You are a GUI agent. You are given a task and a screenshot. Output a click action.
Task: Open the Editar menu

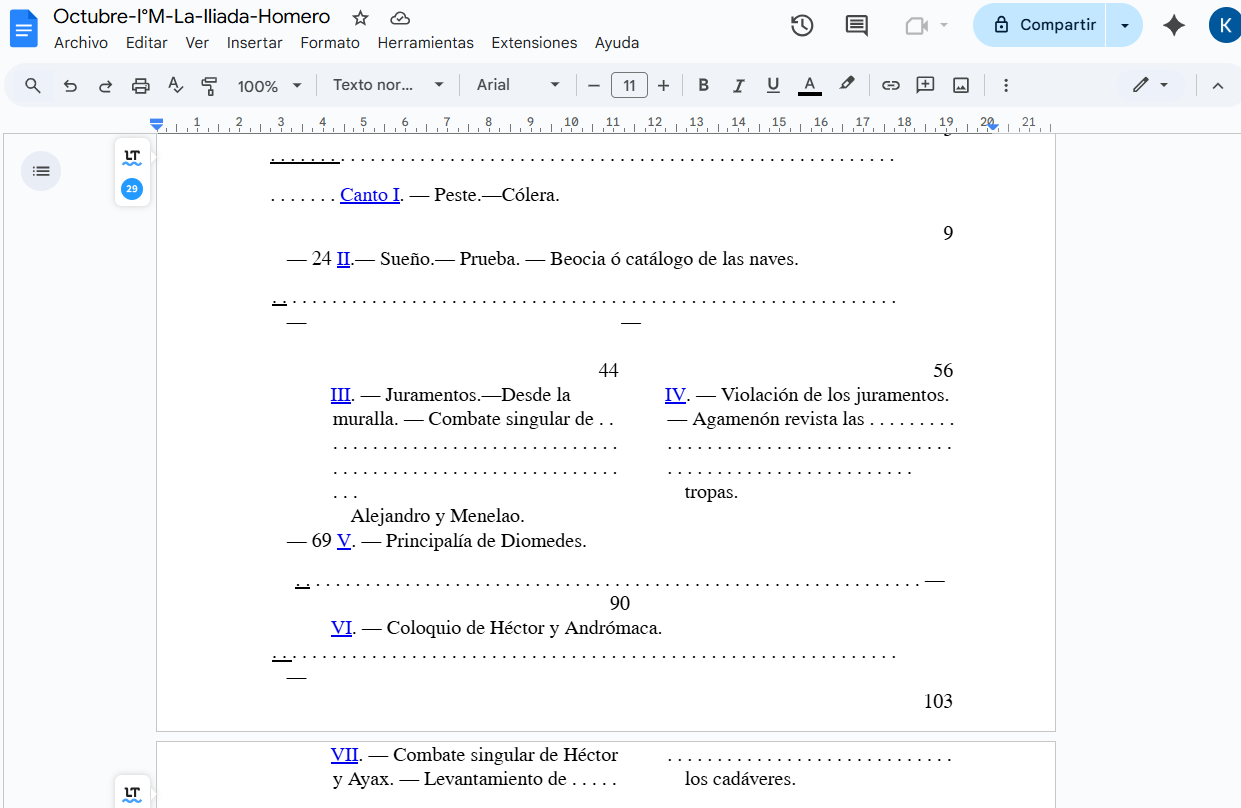146,43
